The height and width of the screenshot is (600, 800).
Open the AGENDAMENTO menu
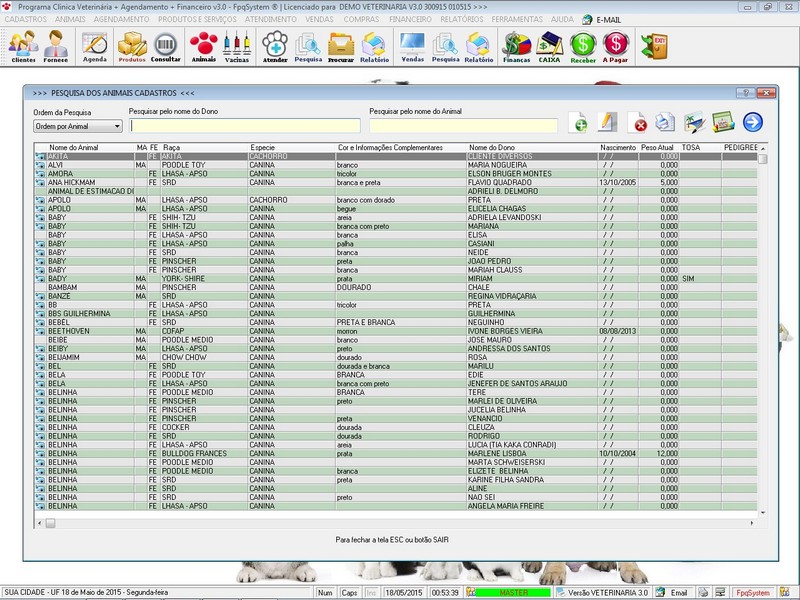coord(121,19)
